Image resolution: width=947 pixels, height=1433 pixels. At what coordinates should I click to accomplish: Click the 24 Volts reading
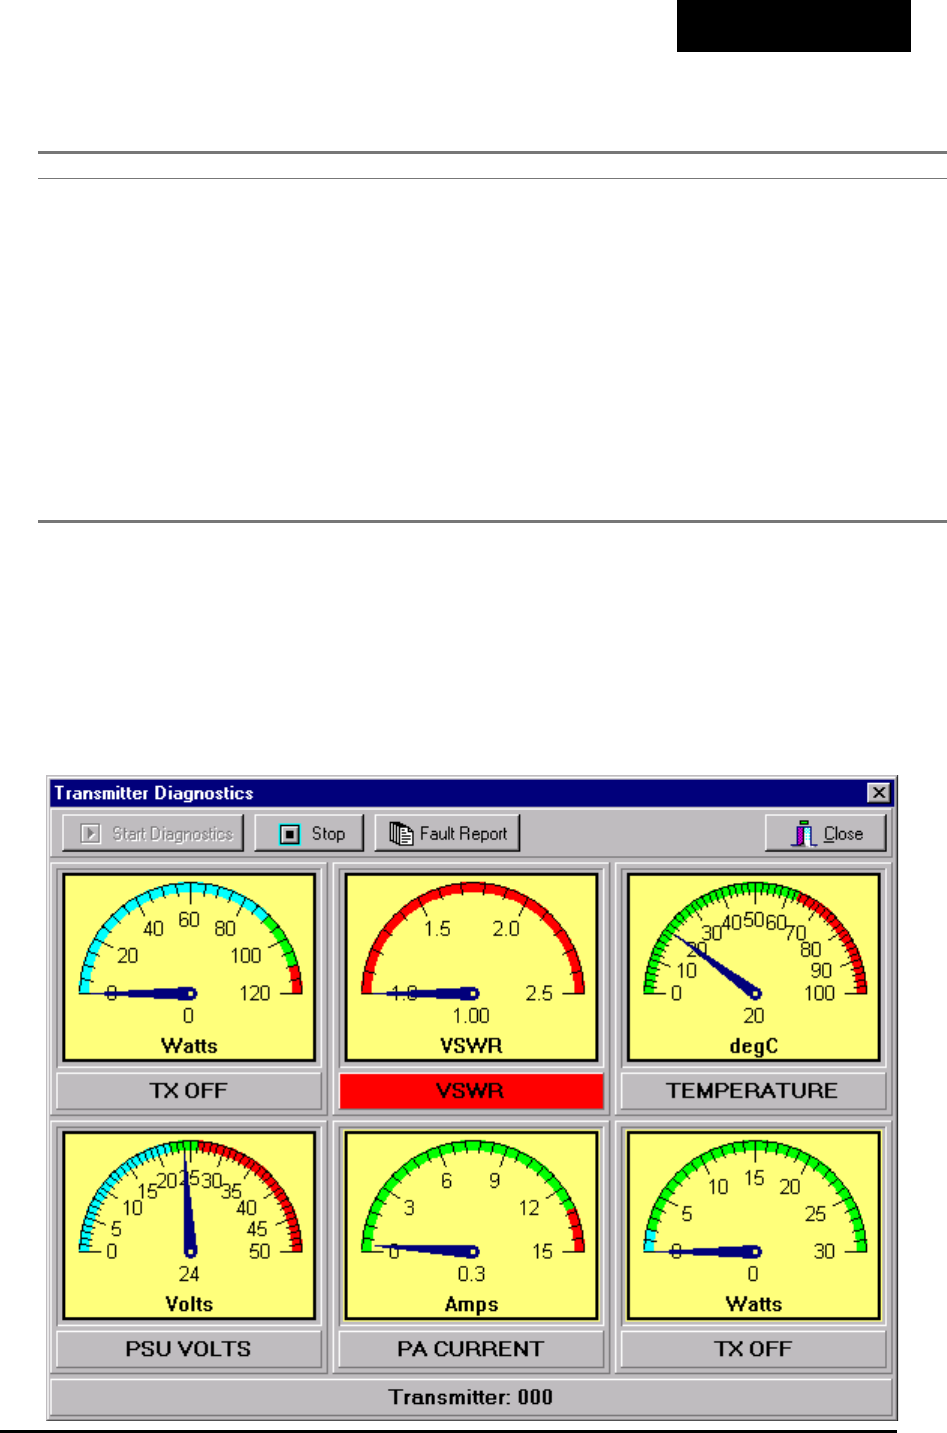[x=189, y=1274]
